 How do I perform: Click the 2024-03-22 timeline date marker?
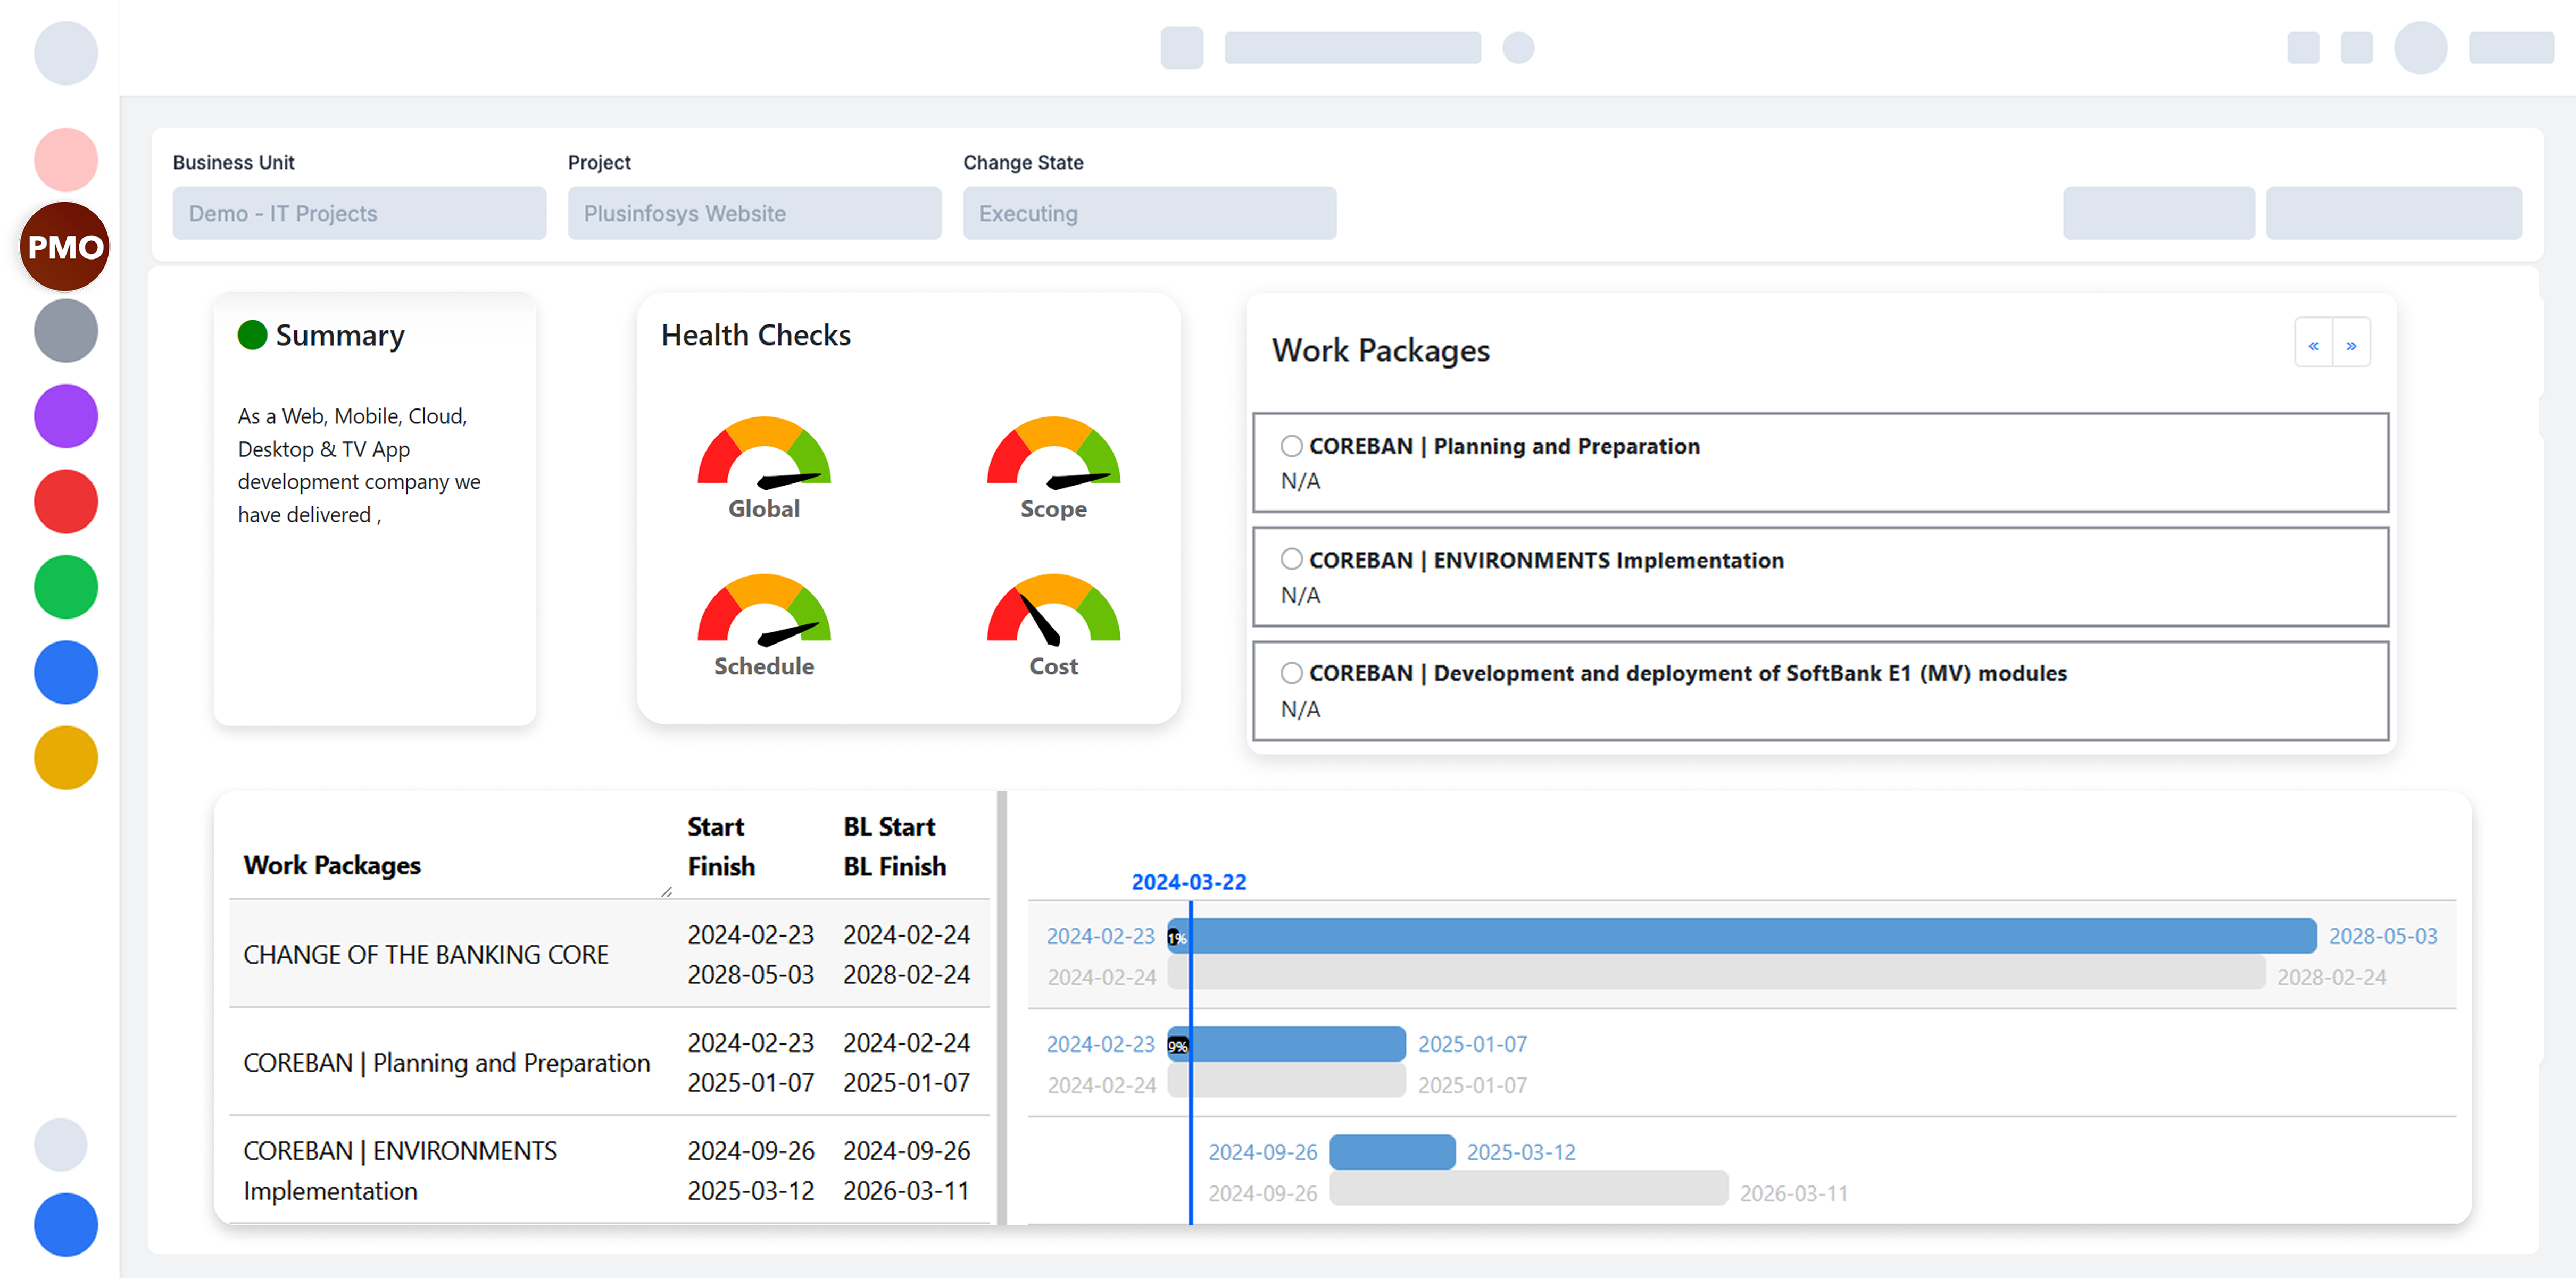click(x=1189, y=881)
